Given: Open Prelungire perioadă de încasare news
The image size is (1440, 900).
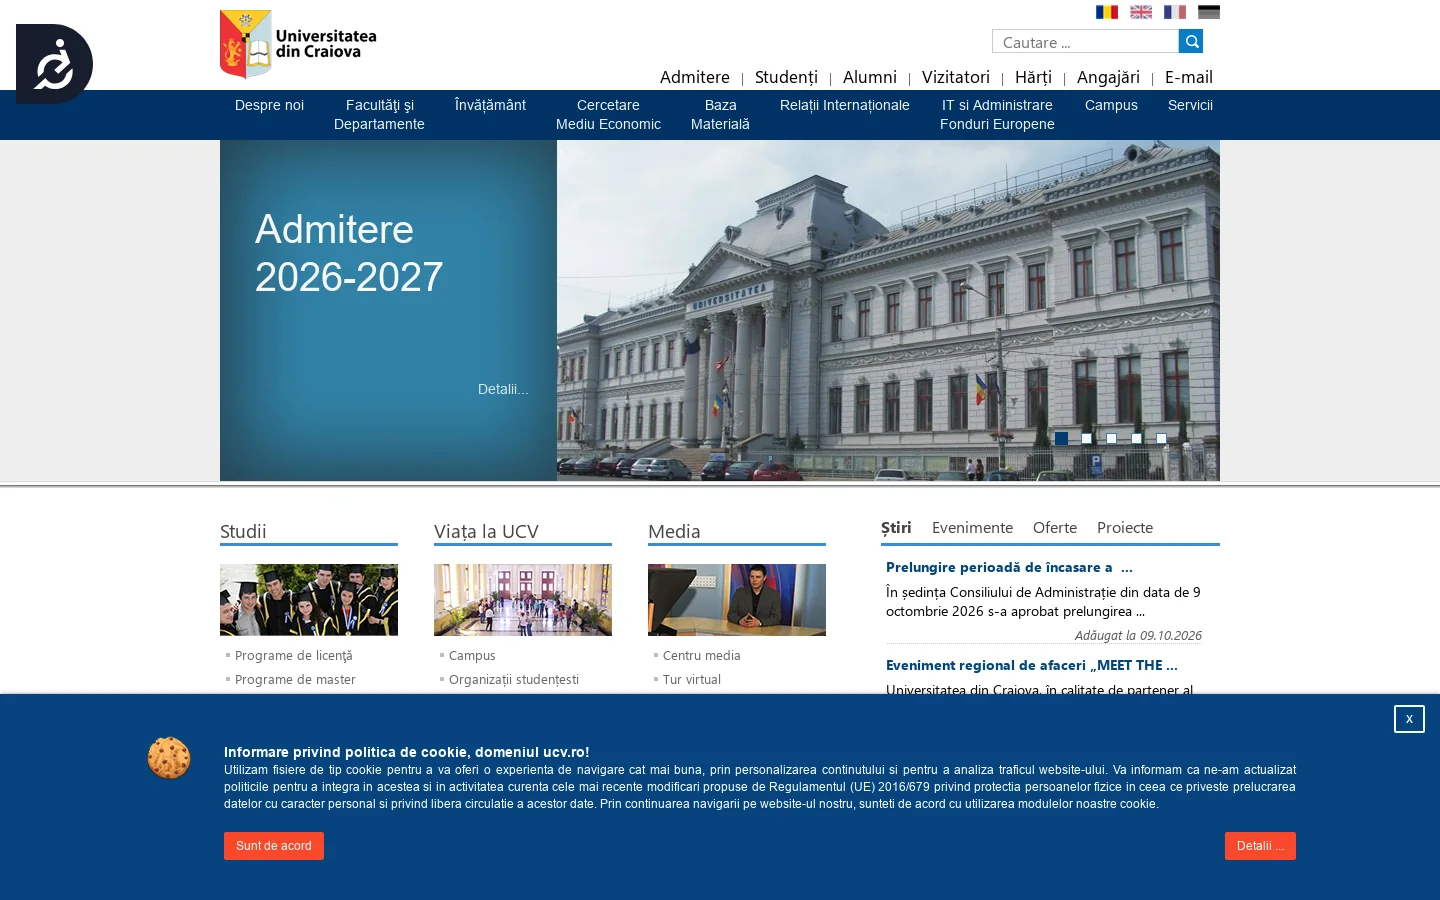Looking at the screenshot, I should [x=1009, y=567].
